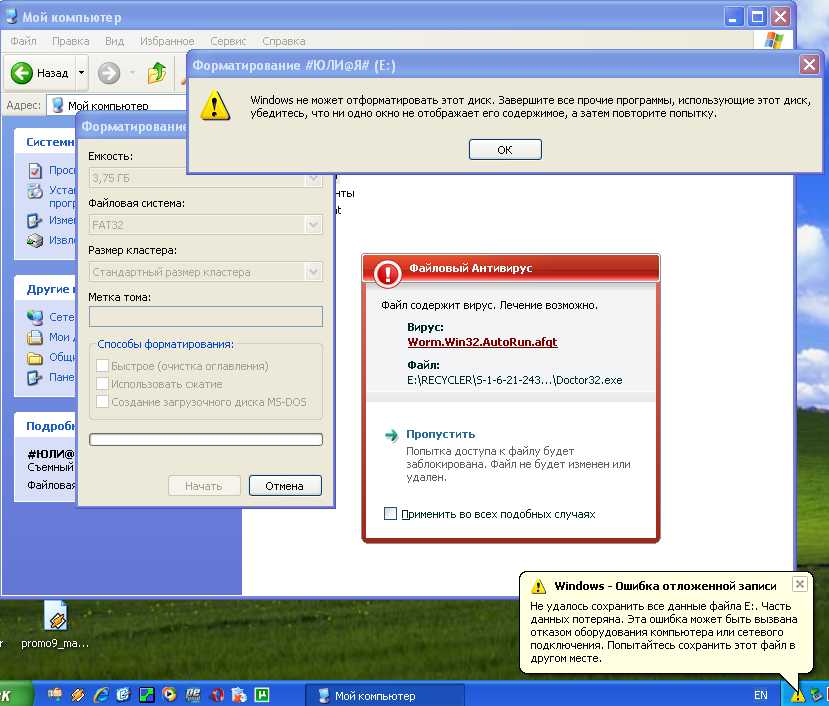Click the green arrow next to Пропустить
Image resolution: width=829 pixels, height=706 pixels.
tap(391, 435)
